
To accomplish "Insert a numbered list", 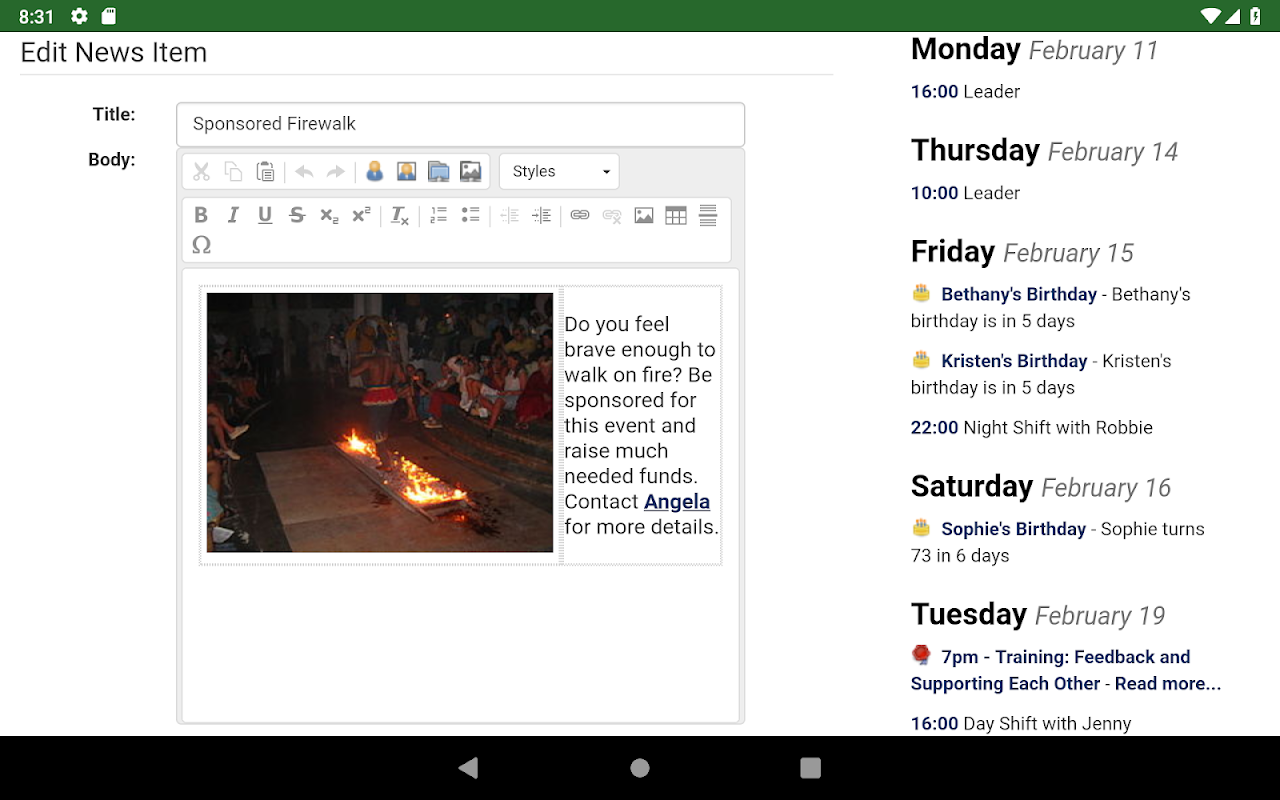I will pyautogui.click(x=438, y=215).
